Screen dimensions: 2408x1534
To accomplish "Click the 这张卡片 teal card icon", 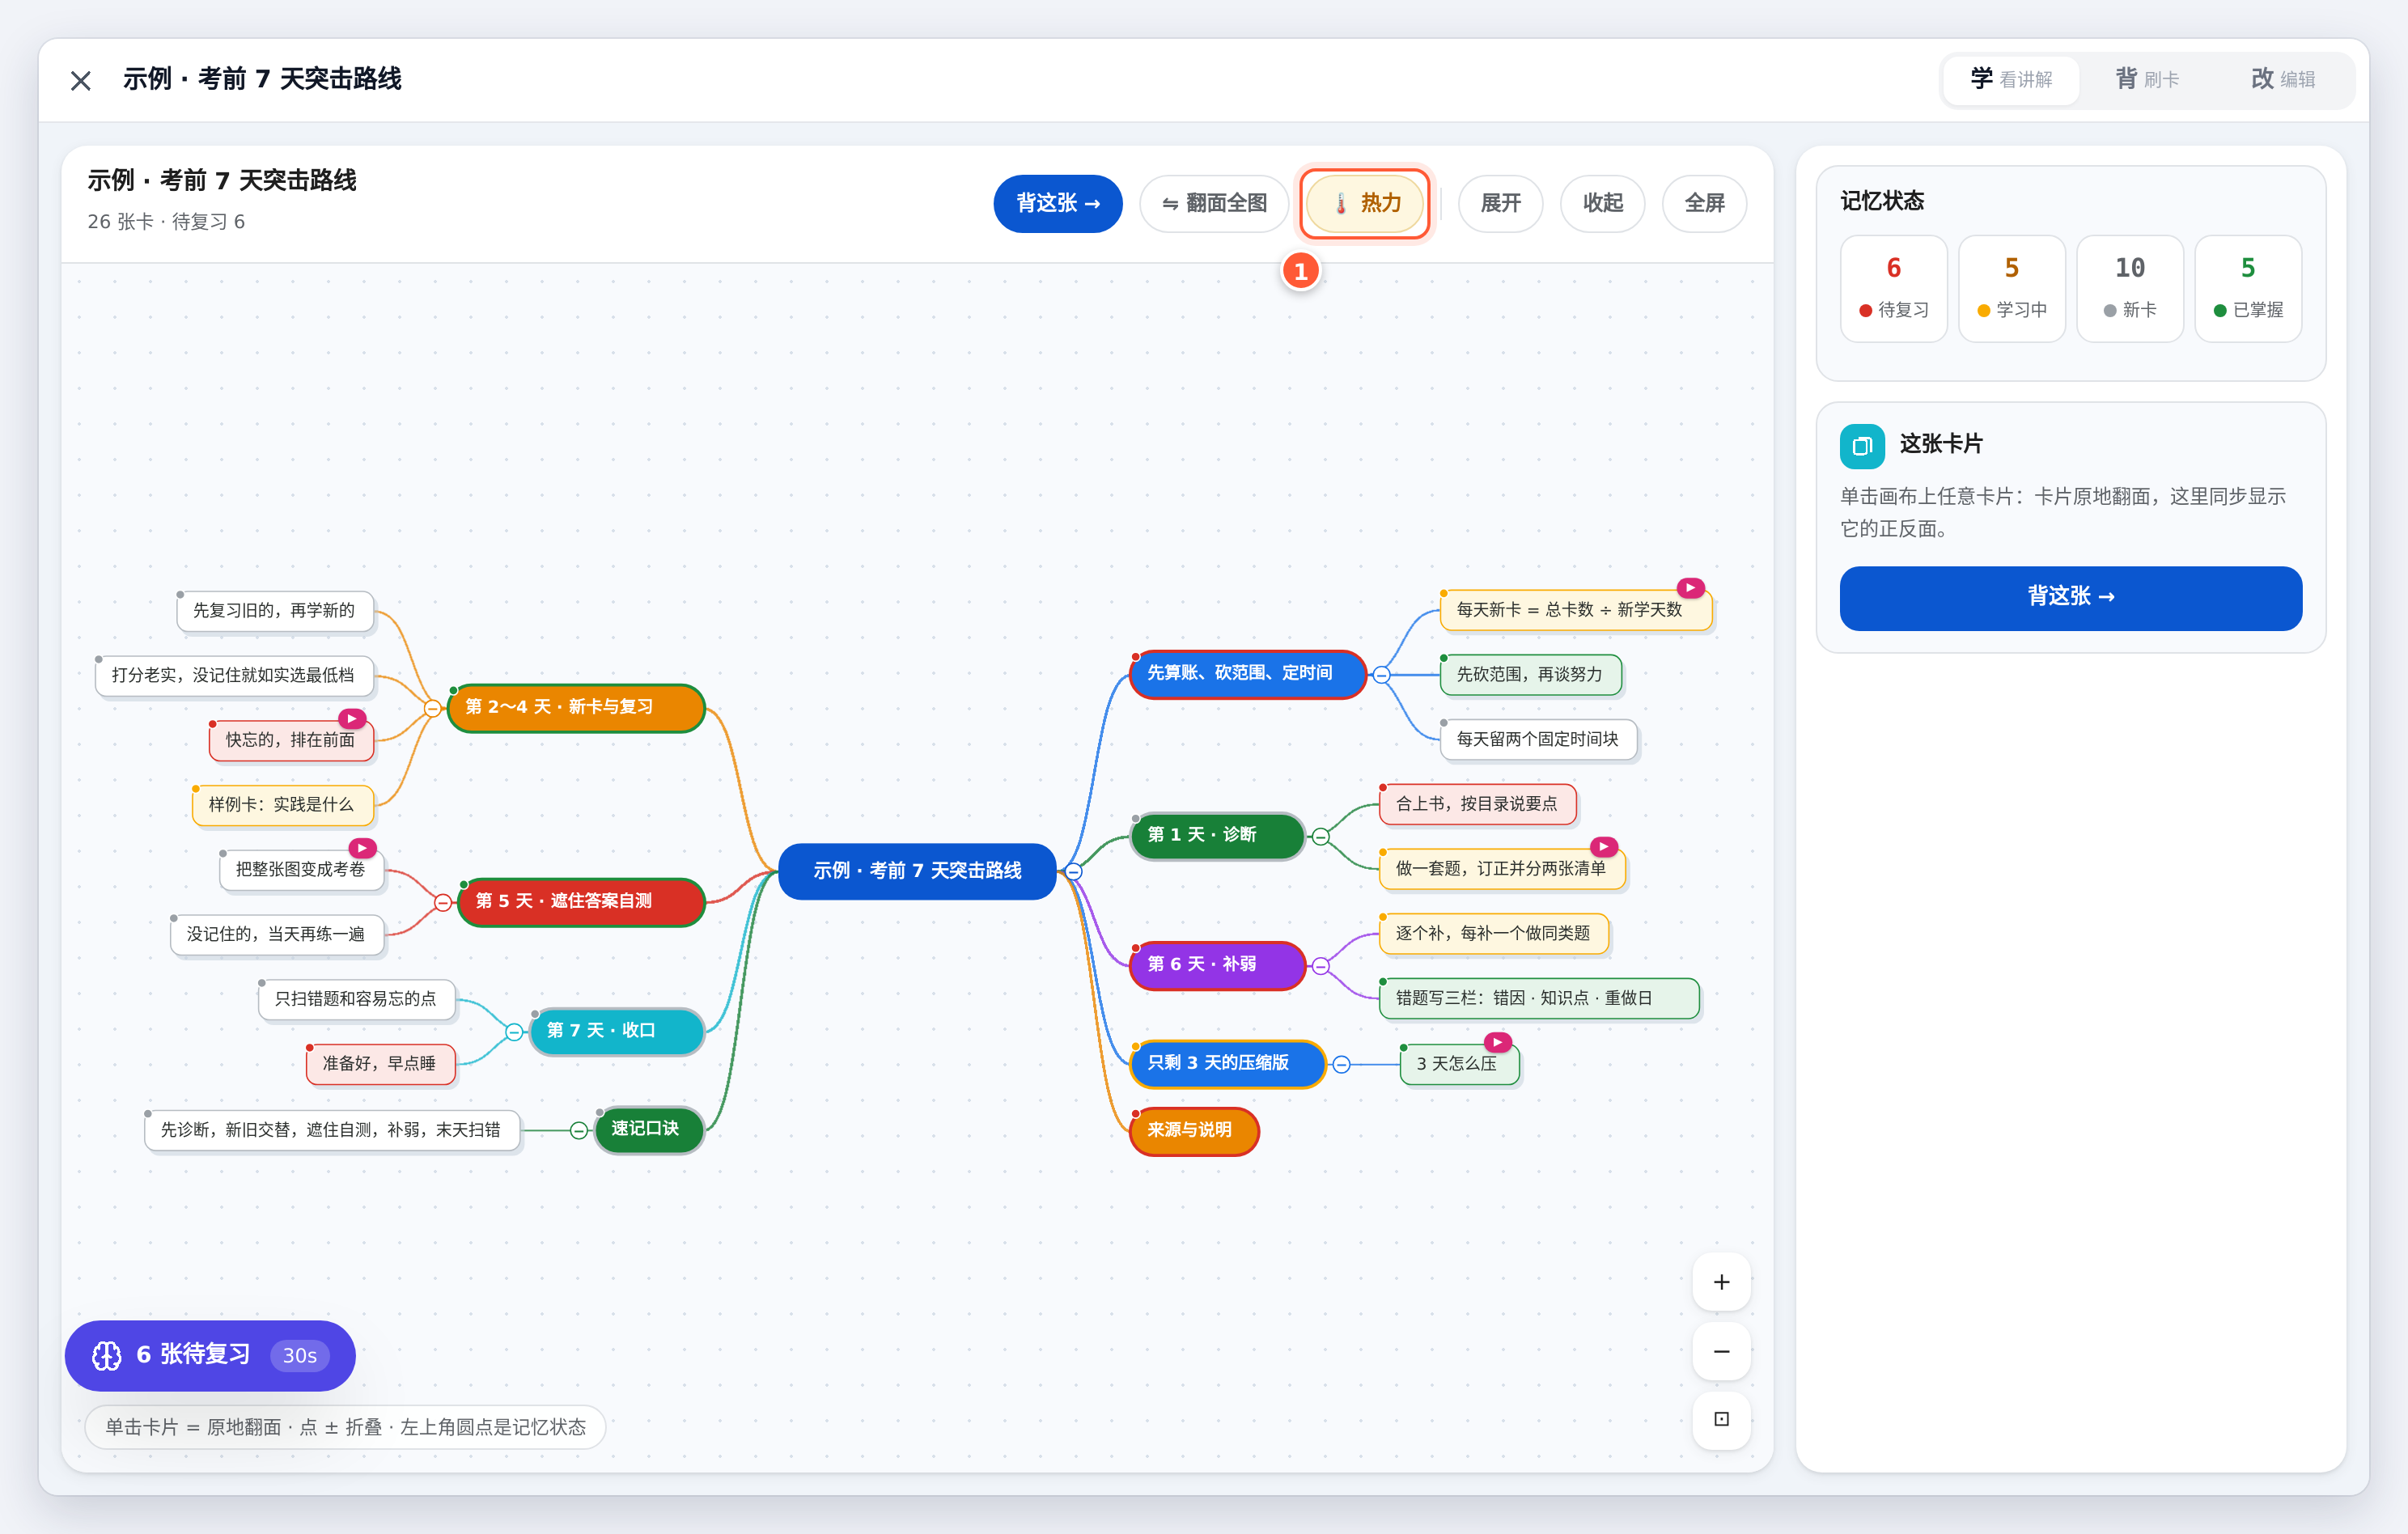I will click(x=1862, y=446).
